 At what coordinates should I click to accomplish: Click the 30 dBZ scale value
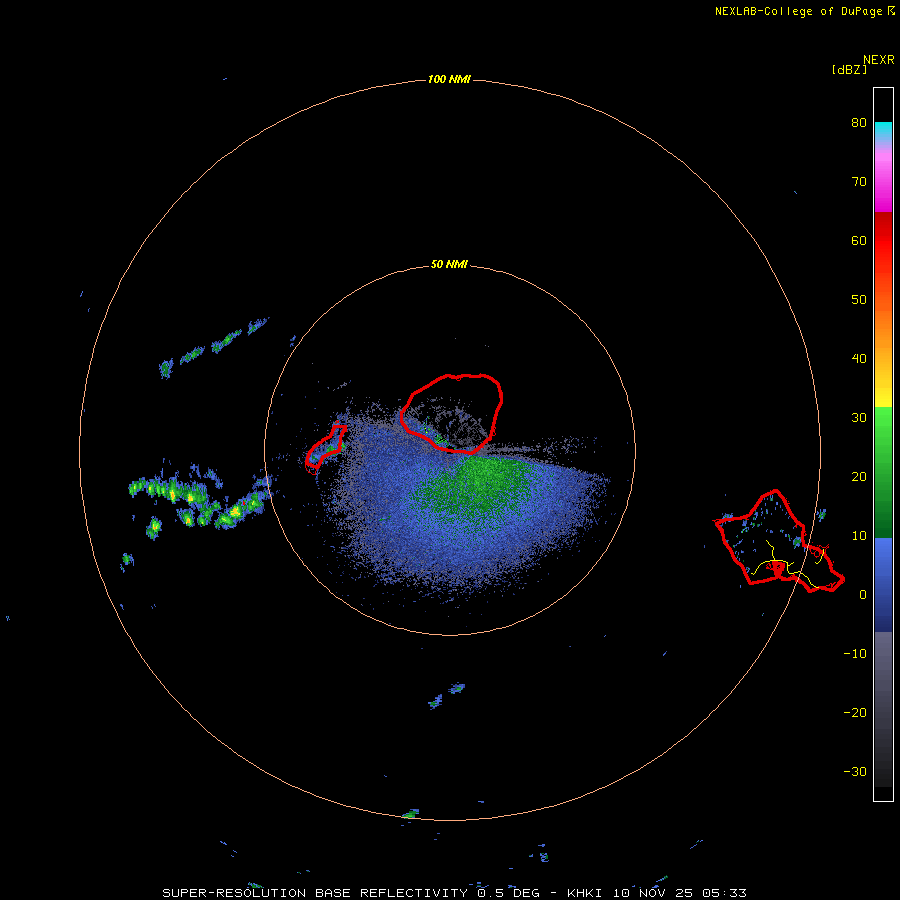pos(859,417)
